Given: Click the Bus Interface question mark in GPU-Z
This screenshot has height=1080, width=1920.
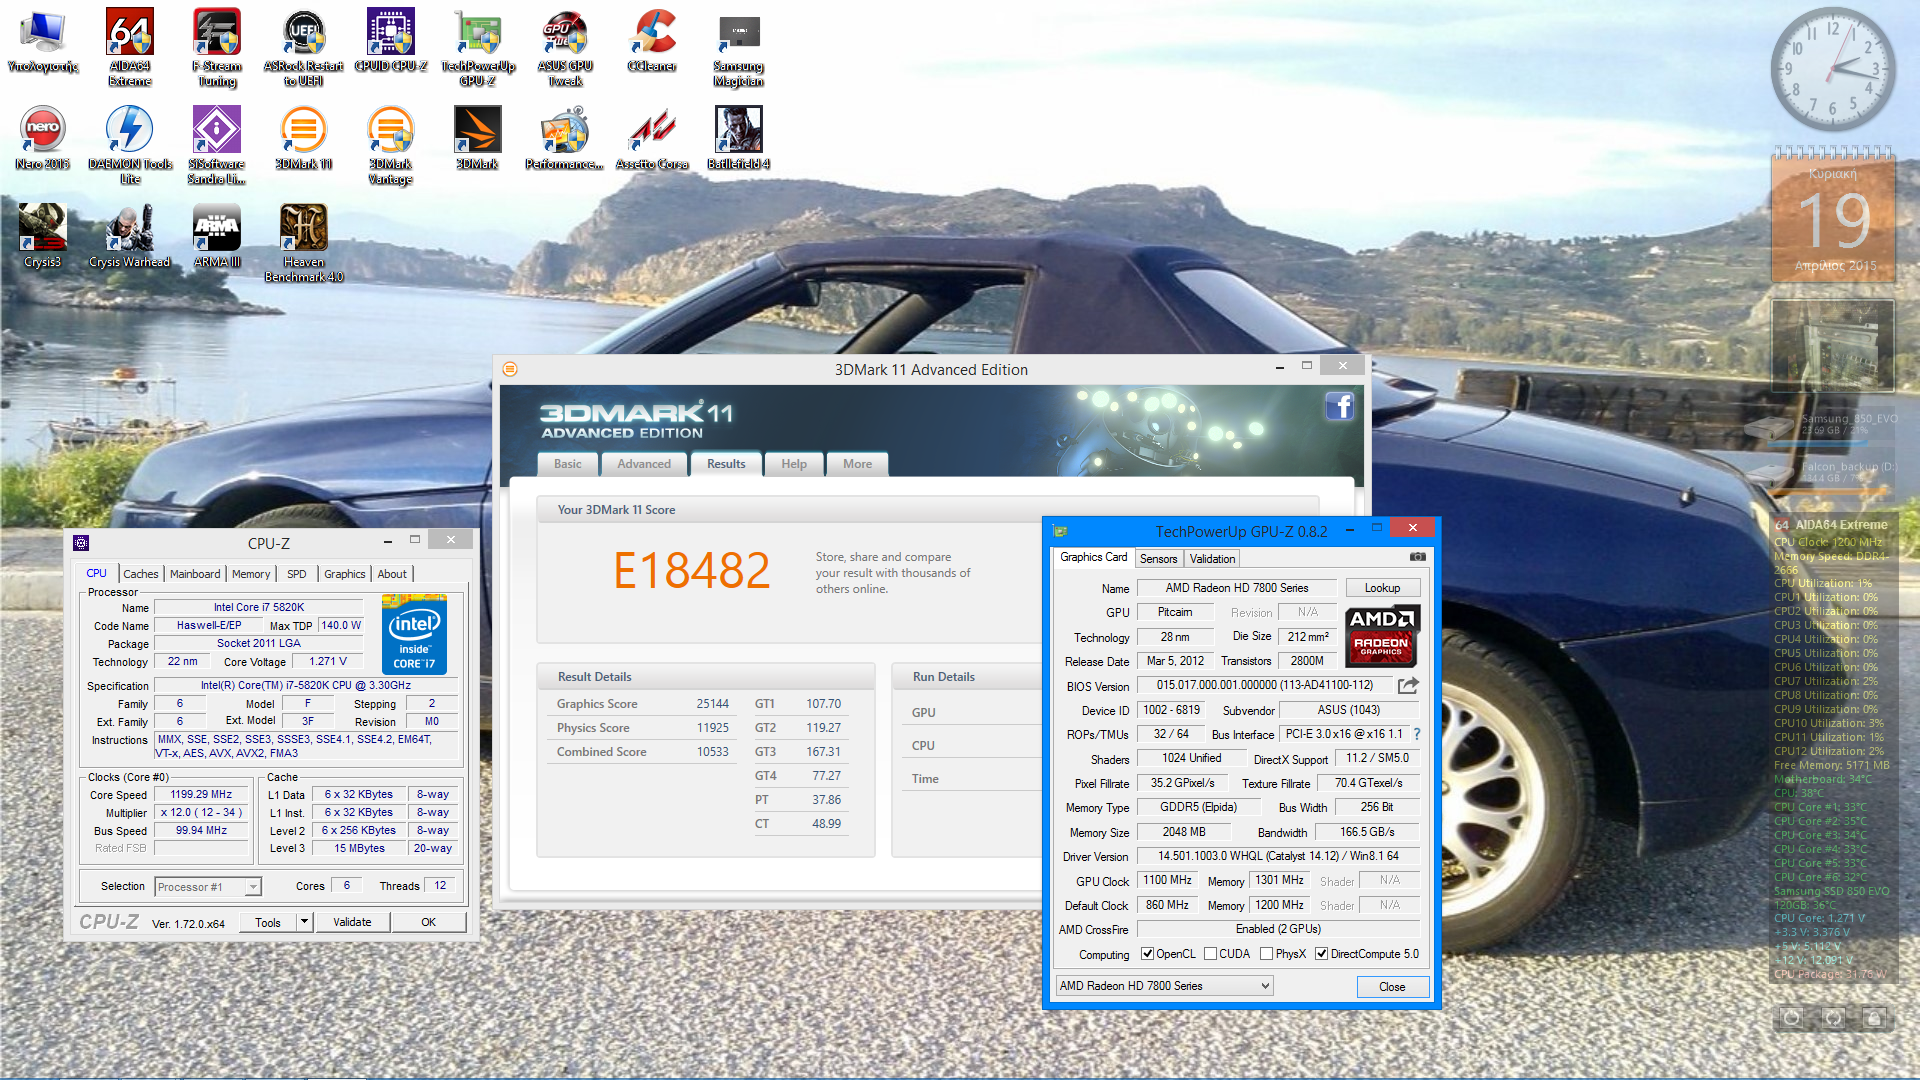Looking at the screenshot, I should [x=1417, y=734].
